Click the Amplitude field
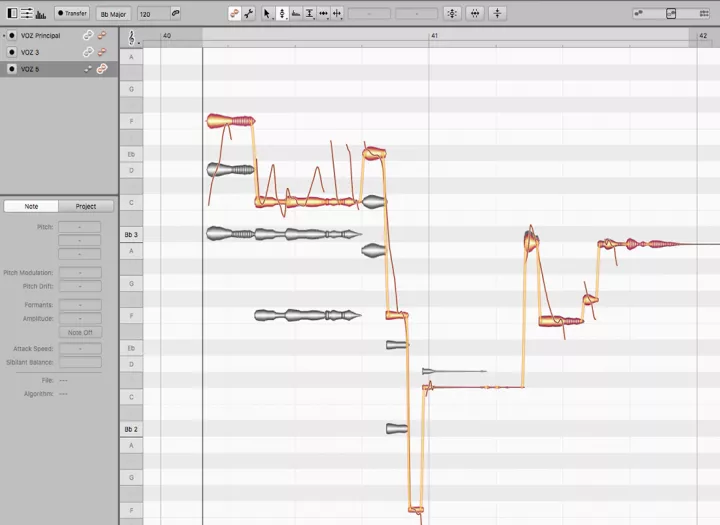Image resolution: width=720 pixels, height=525 pixels. pos(80,318)
